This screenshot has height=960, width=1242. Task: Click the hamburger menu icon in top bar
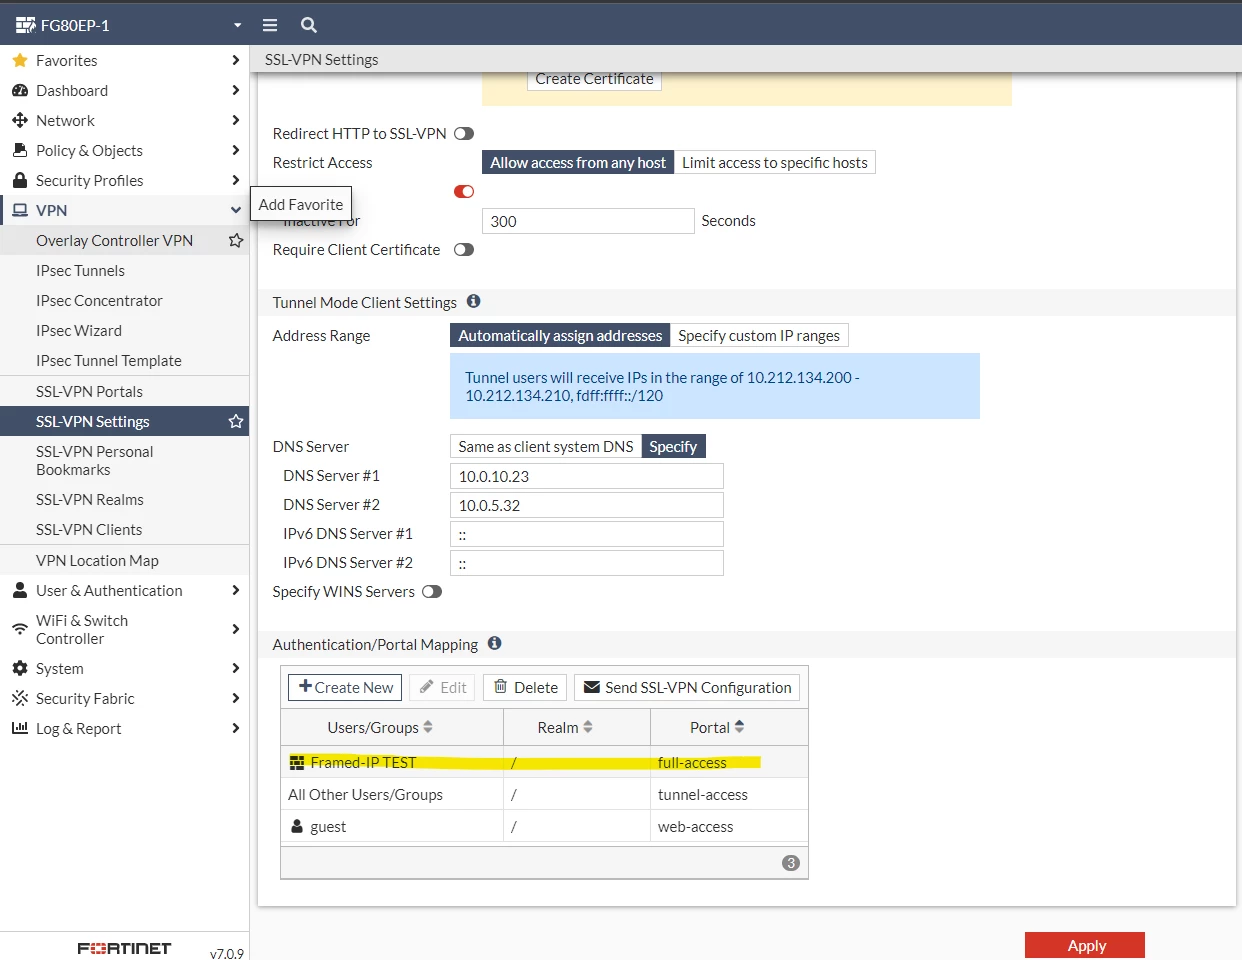pos(269,25)
